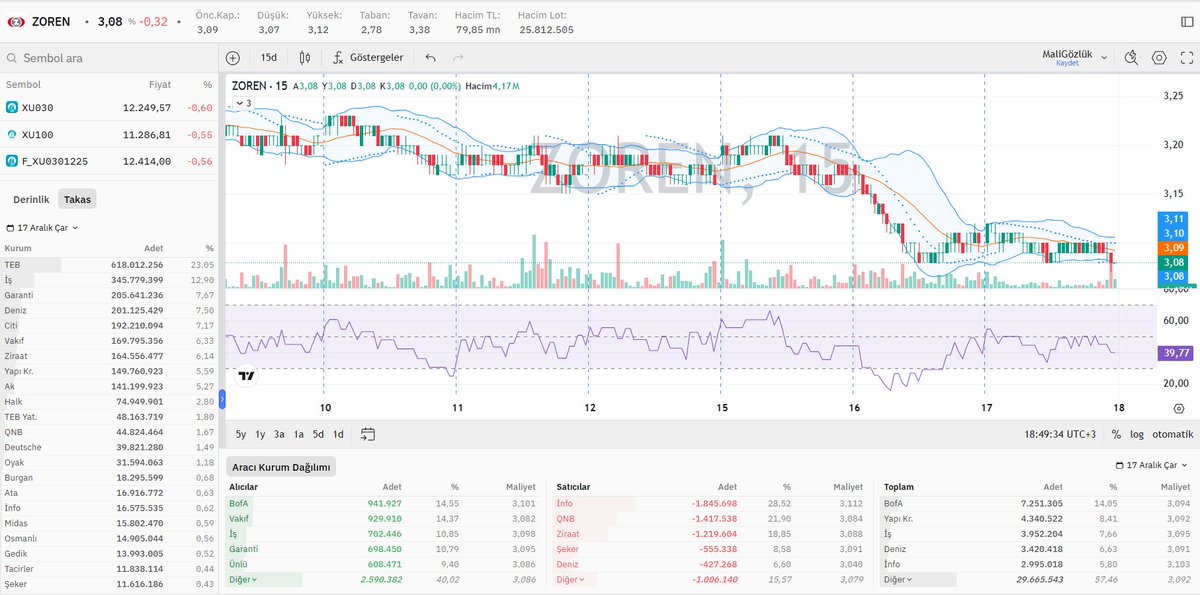Click the F_XU0301225 symbol icon

pyautogui.click(x=12, y=160)
